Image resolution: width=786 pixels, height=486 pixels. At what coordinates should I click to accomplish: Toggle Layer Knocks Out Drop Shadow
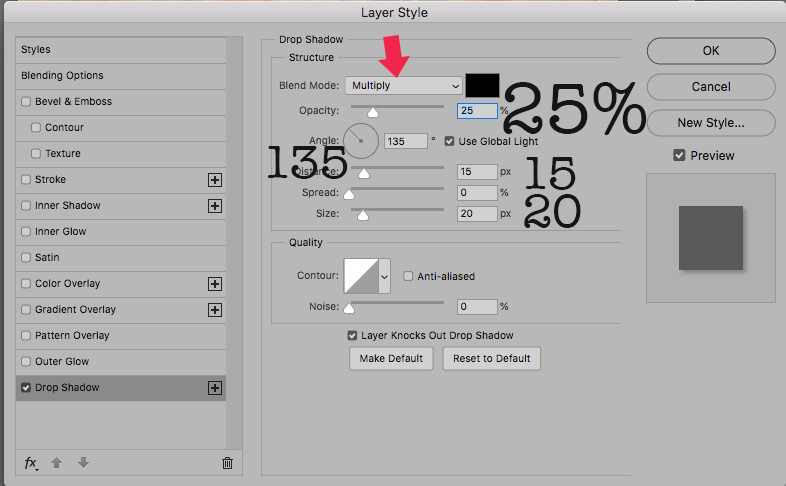click(352, 336)
